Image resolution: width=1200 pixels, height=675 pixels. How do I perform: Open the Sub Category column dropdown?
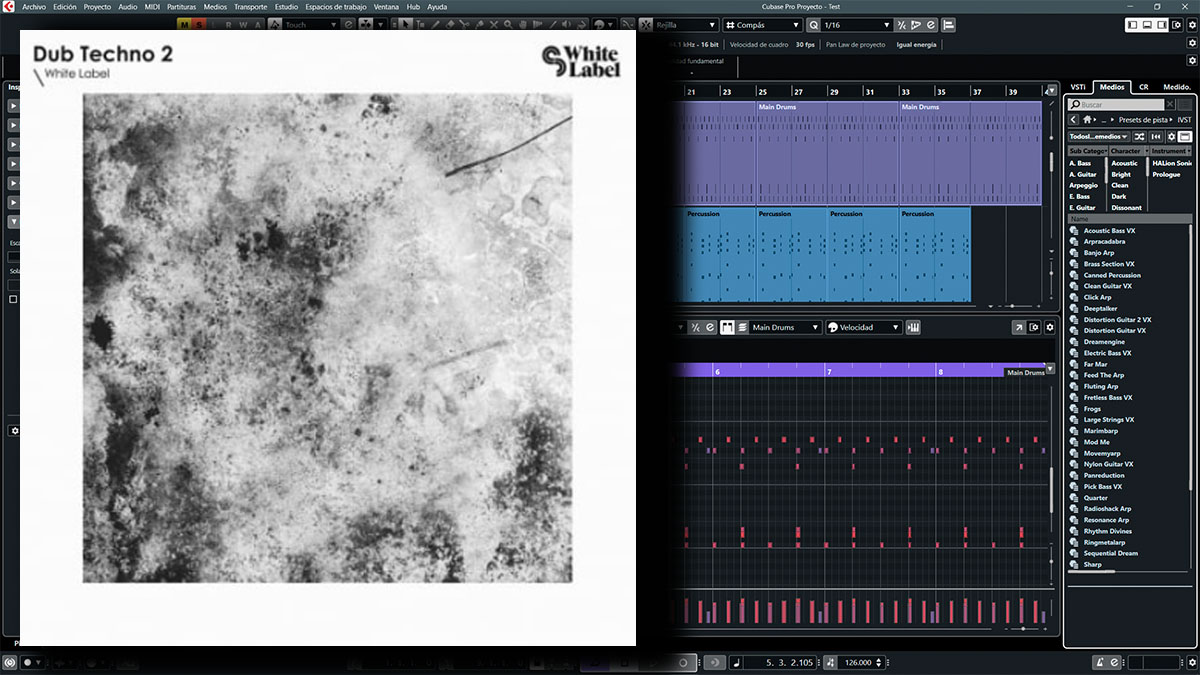tap(1087, 151)
